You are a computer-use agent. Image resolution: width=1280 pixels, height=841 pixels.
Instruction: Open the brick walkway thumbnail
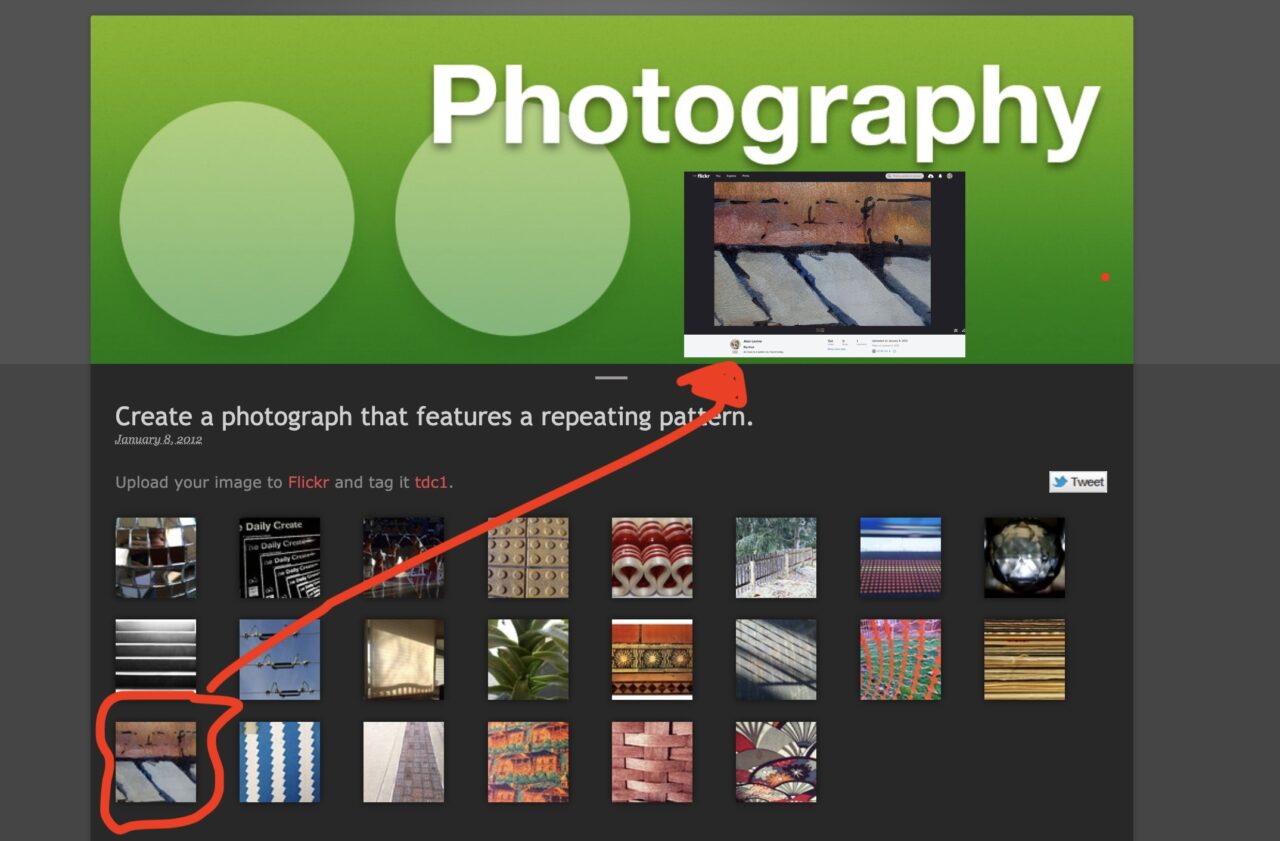pos(404,762)
